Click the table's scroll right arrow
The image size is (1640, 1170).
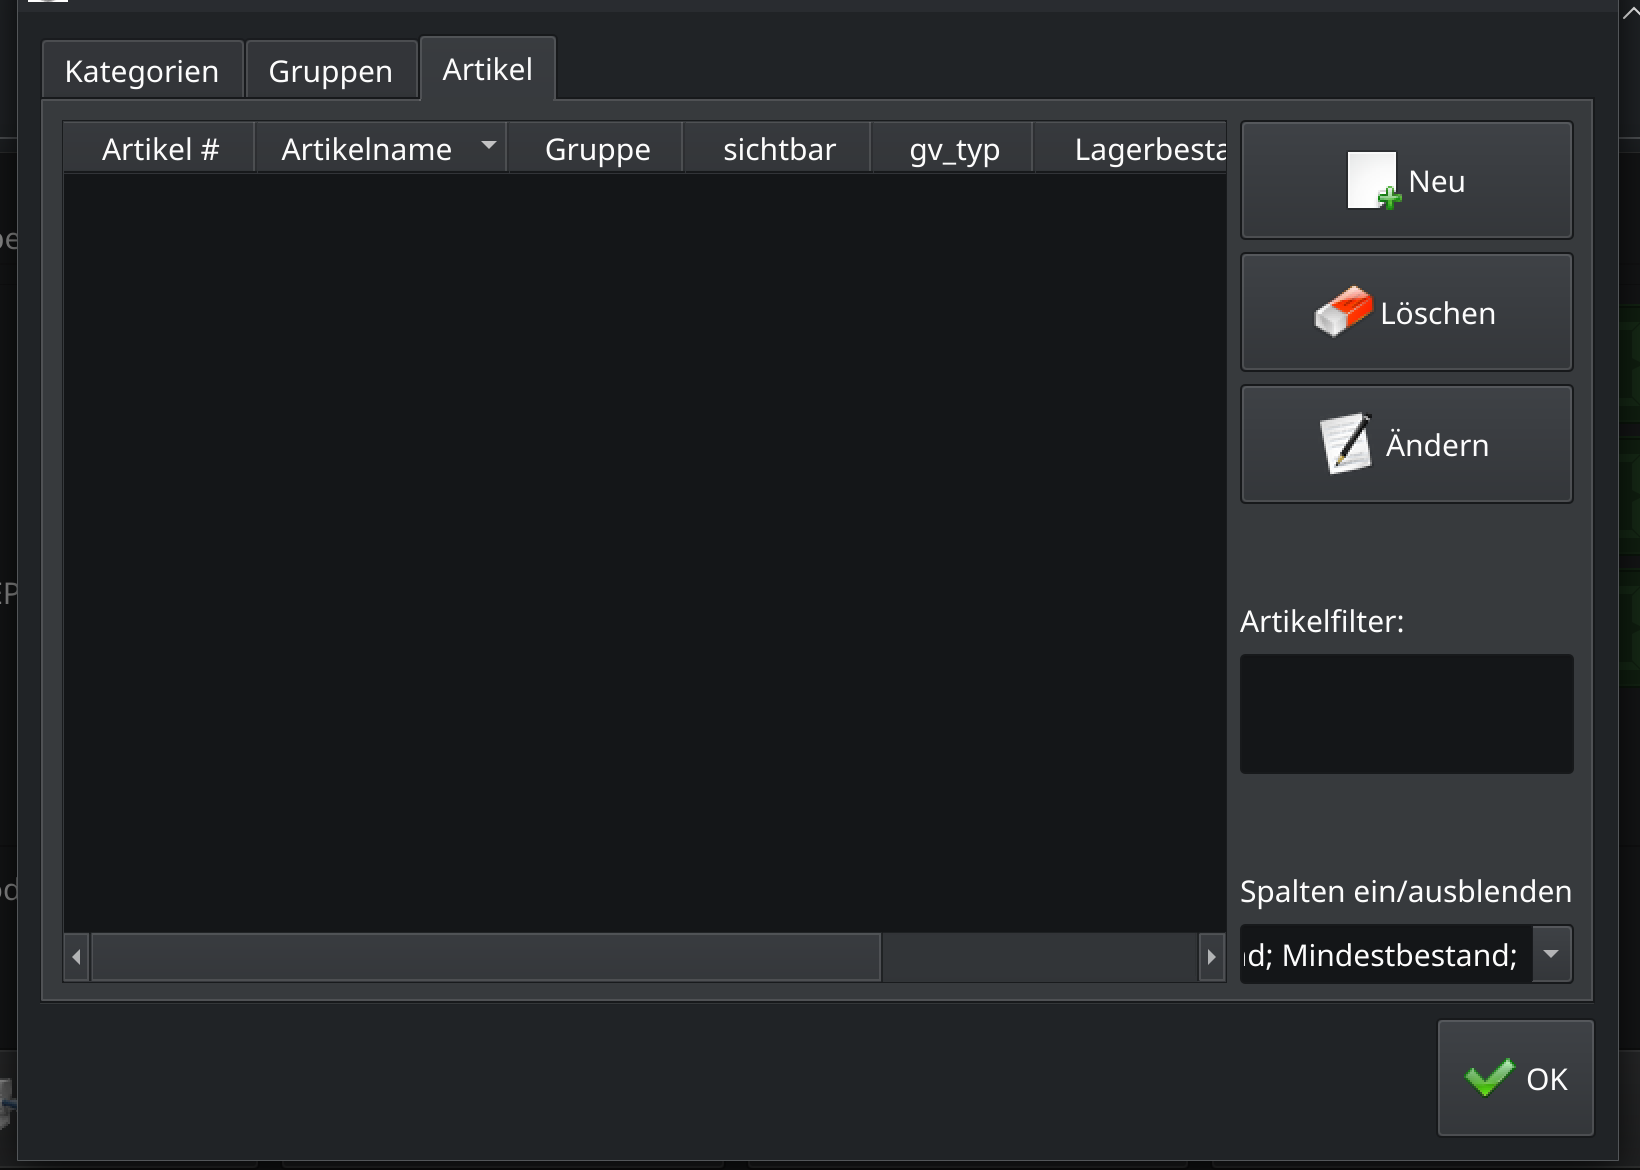[1212, 957]
